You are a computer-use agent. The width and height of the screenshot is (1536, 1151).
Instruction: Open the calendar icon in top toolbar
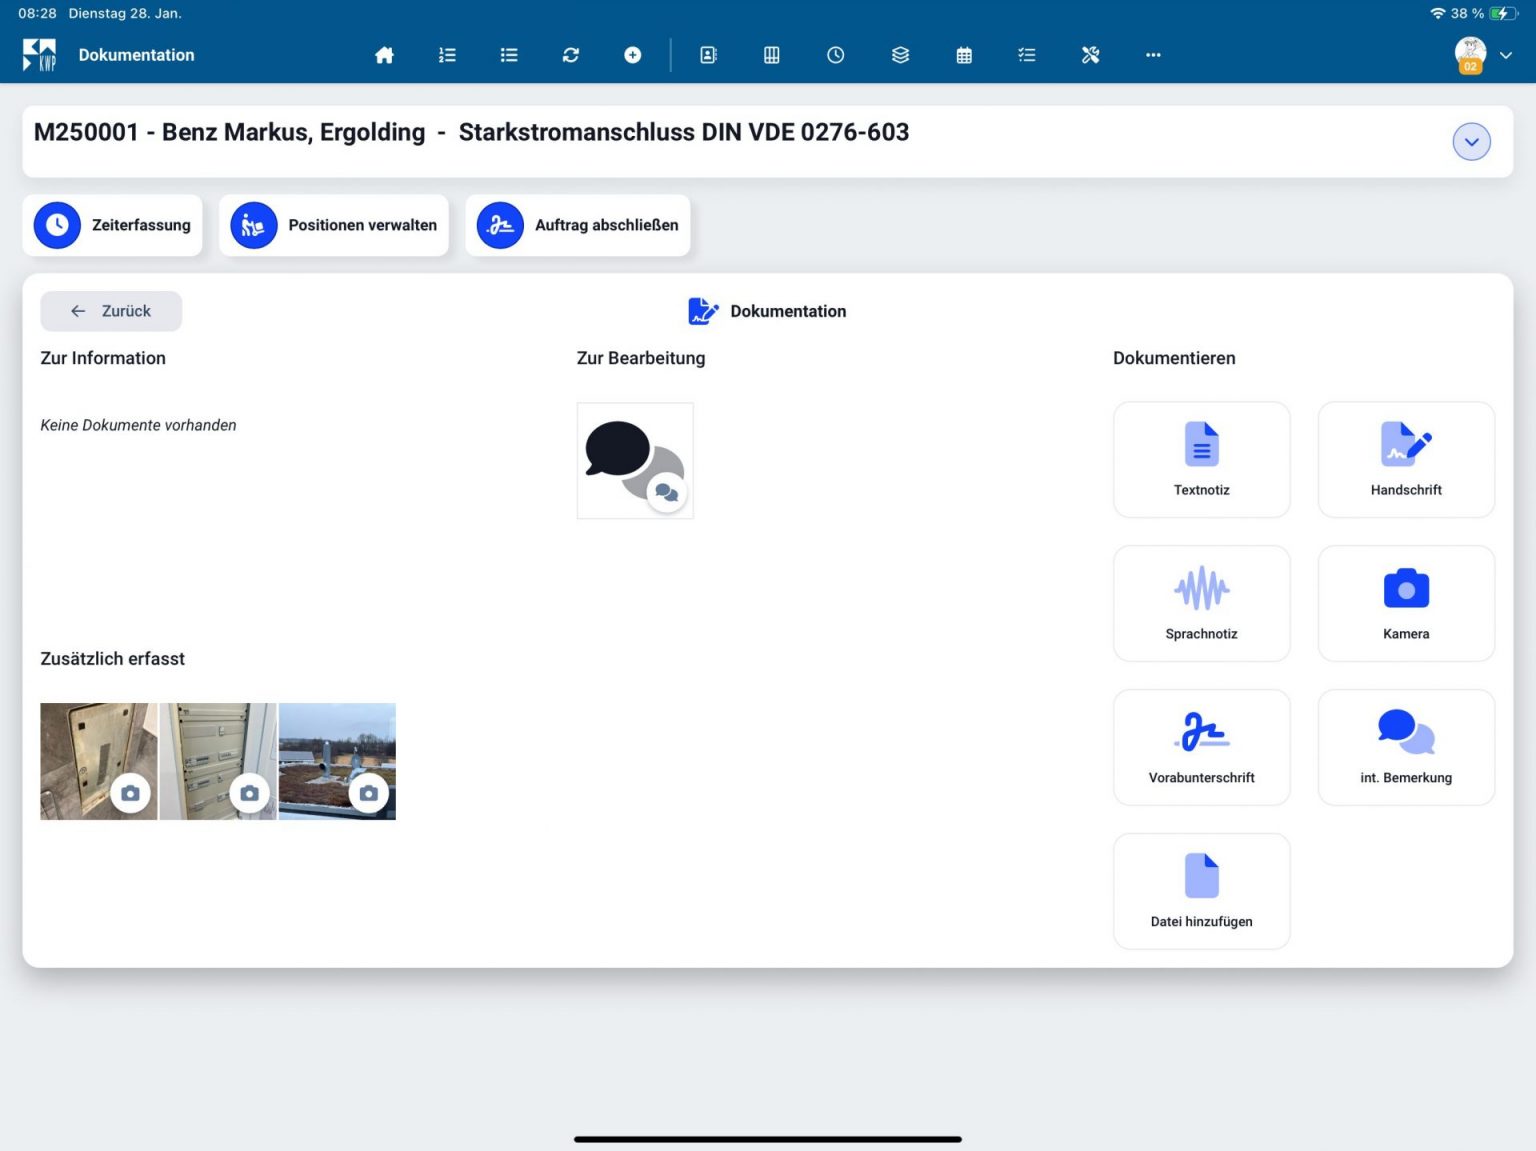click(964, 55)
